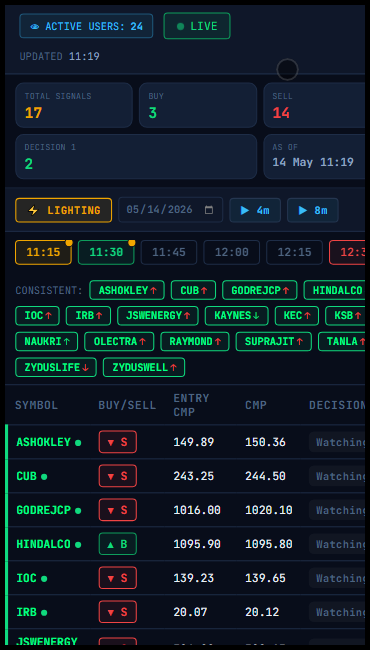The width and height of the screenshot is (370, 650).
Task: Toggle the LIGHTING mode button
Action: (x=64, y=211)
